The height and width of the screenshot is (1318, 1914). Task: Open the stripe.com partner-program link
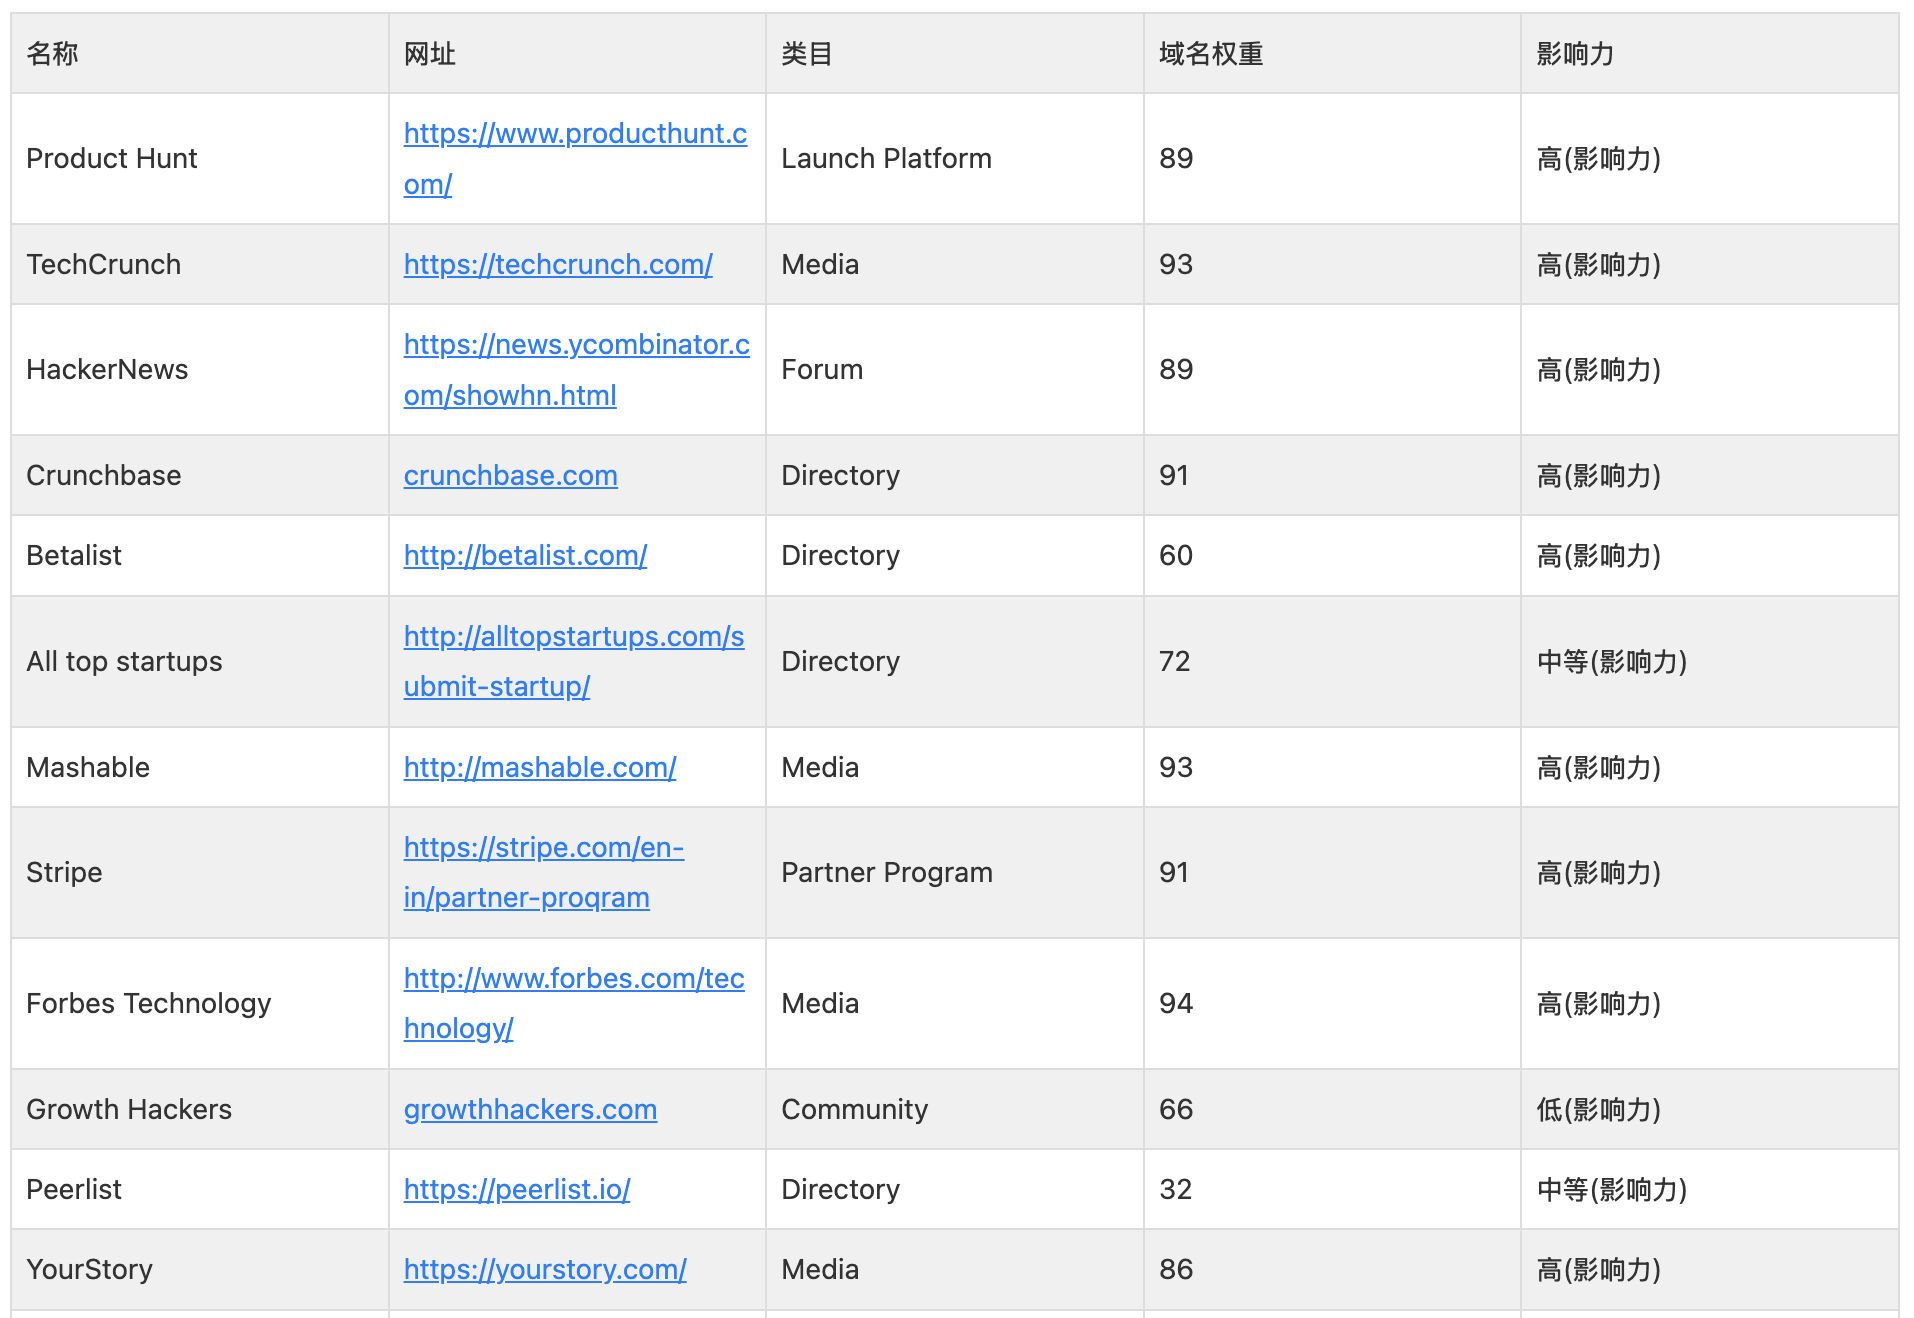(544, 872)
